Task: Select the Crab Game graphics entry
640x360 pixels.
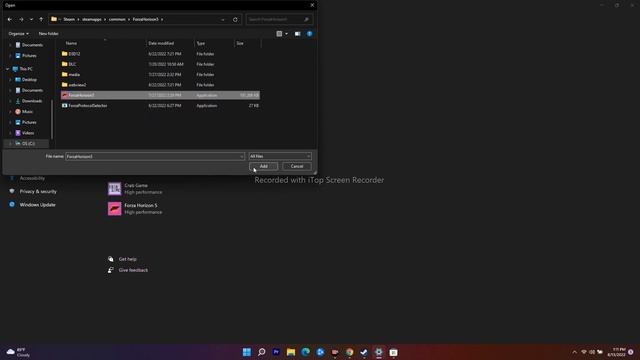Action: (135, 189)
